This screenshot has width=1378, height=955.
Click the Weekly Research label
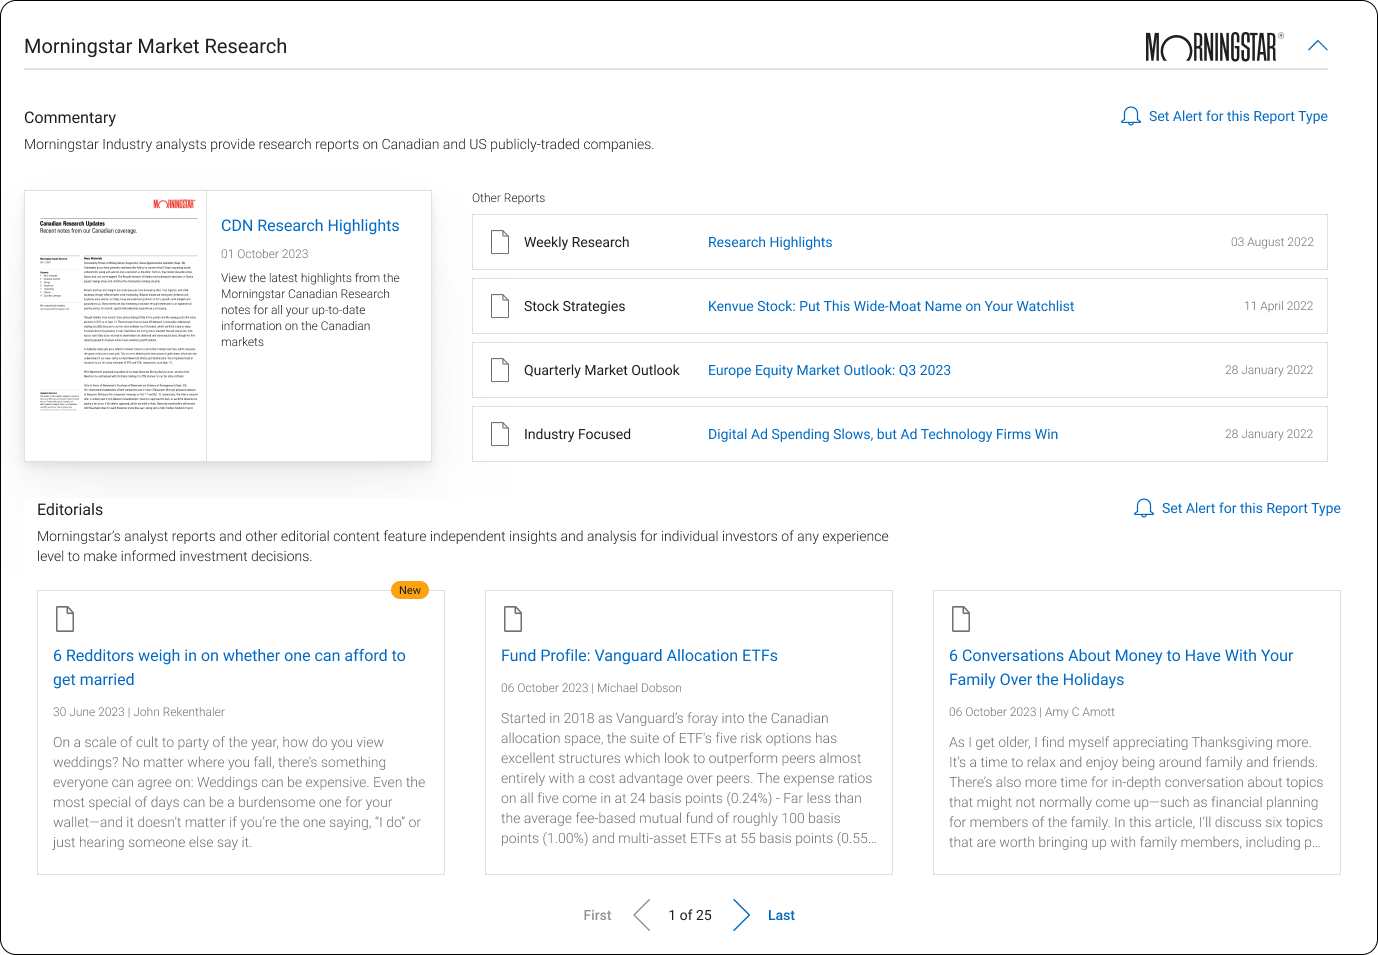click(x=577, y=242)
